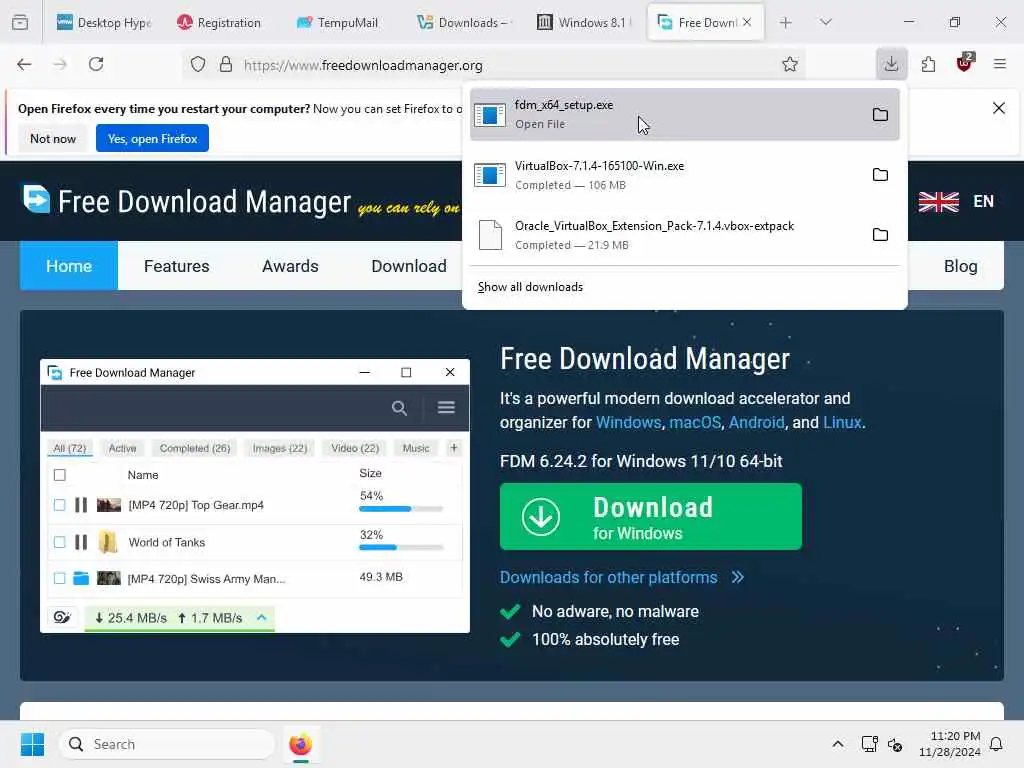Click the address bar URL field
Viewport: 1024px width, 768px height.
tap(496, 65)
